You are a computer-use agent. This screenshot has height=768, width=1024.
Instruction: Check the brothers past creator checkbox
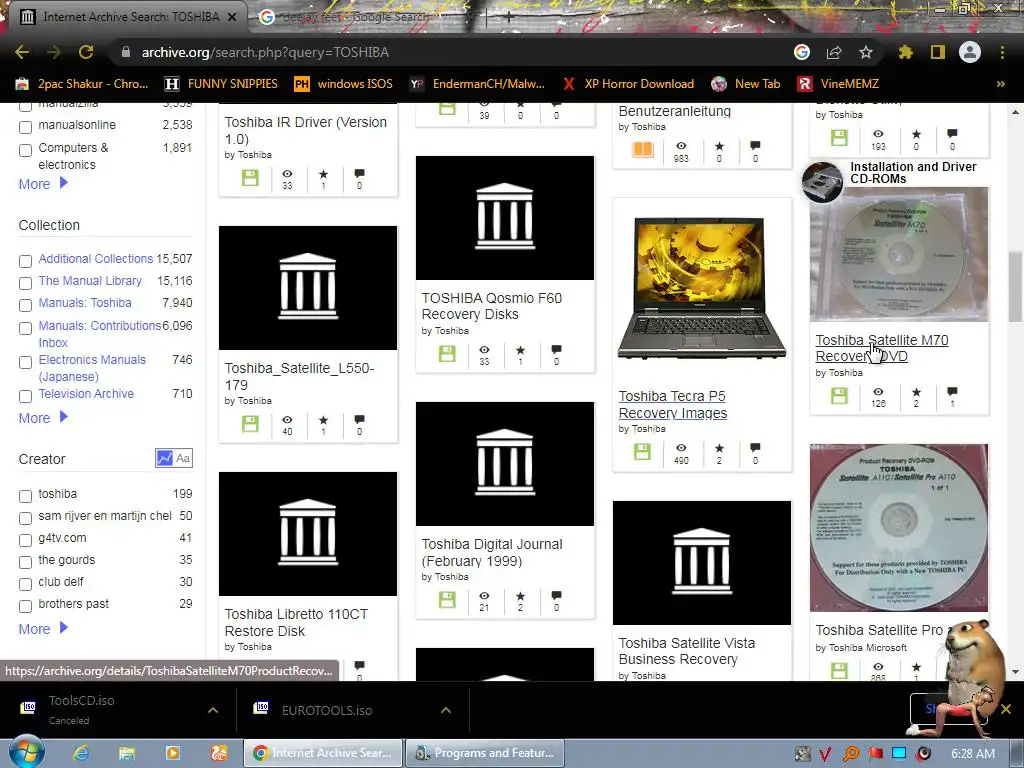pos(25,606)
